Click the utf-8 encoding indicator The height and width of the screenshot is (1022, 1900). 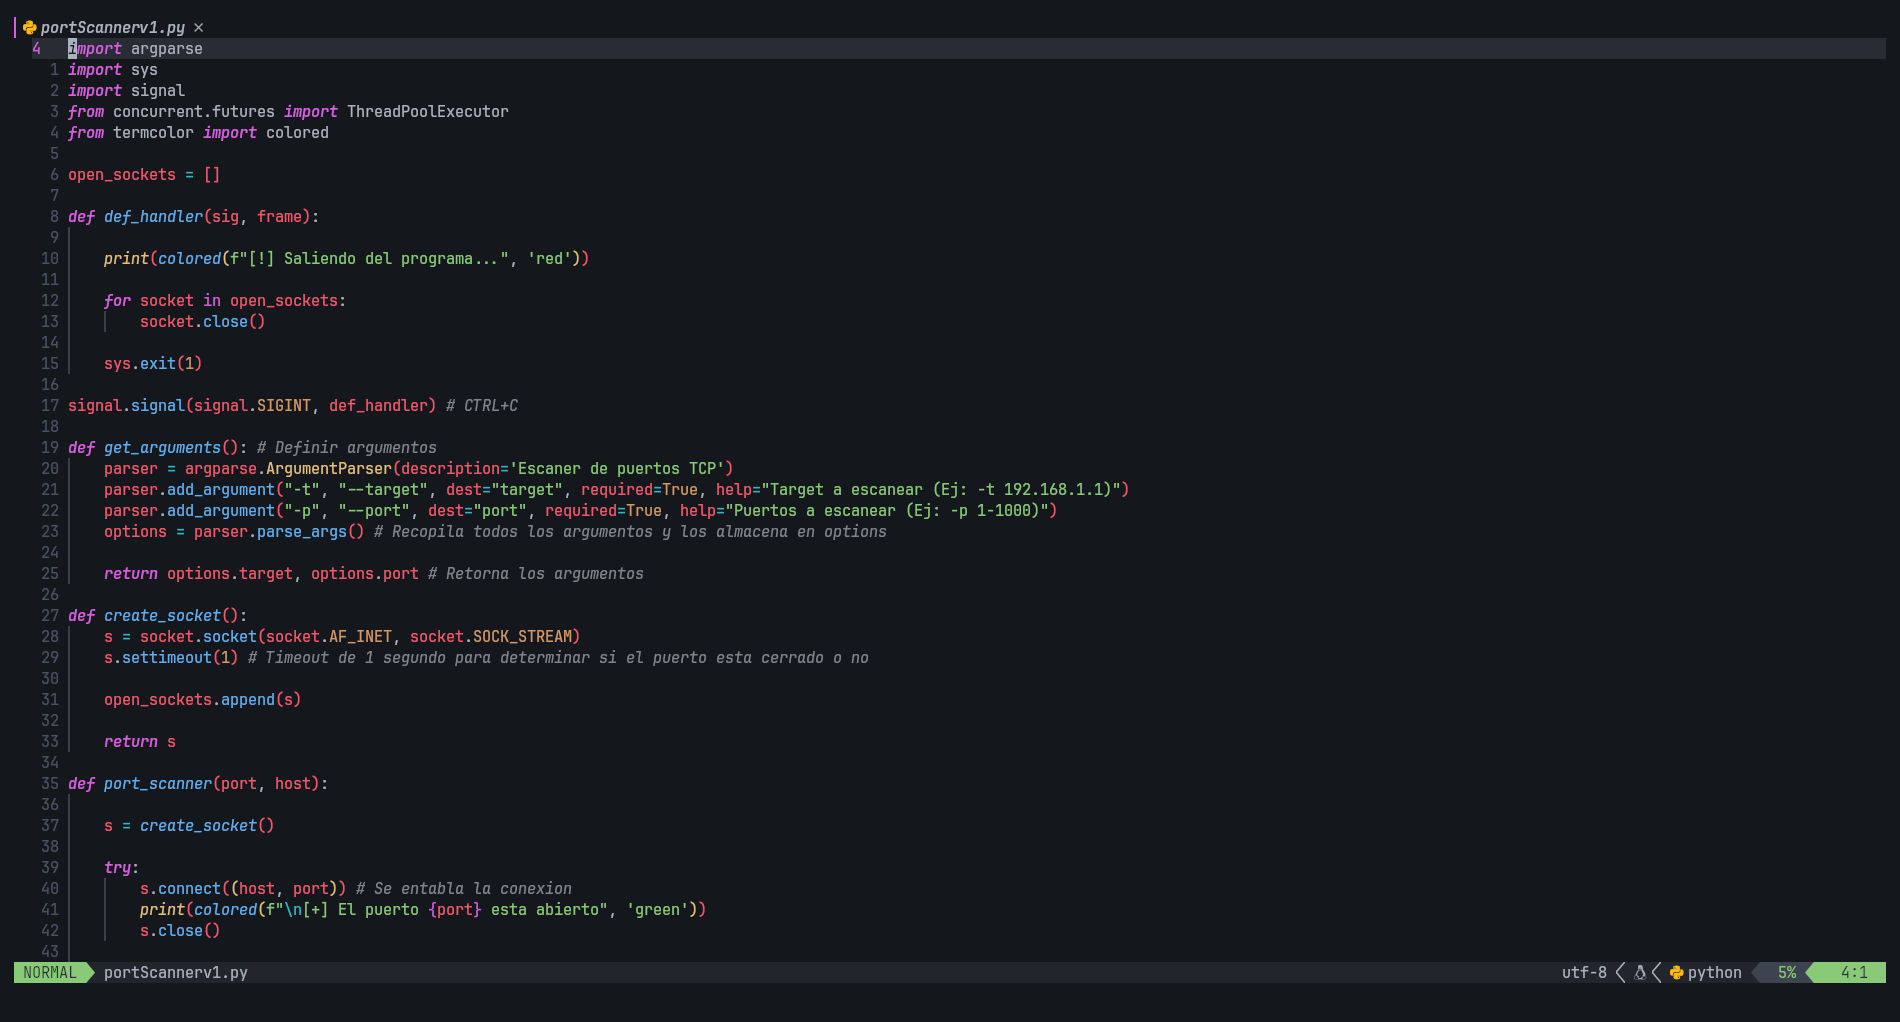pyautogui.click(x=1584, y=972)
